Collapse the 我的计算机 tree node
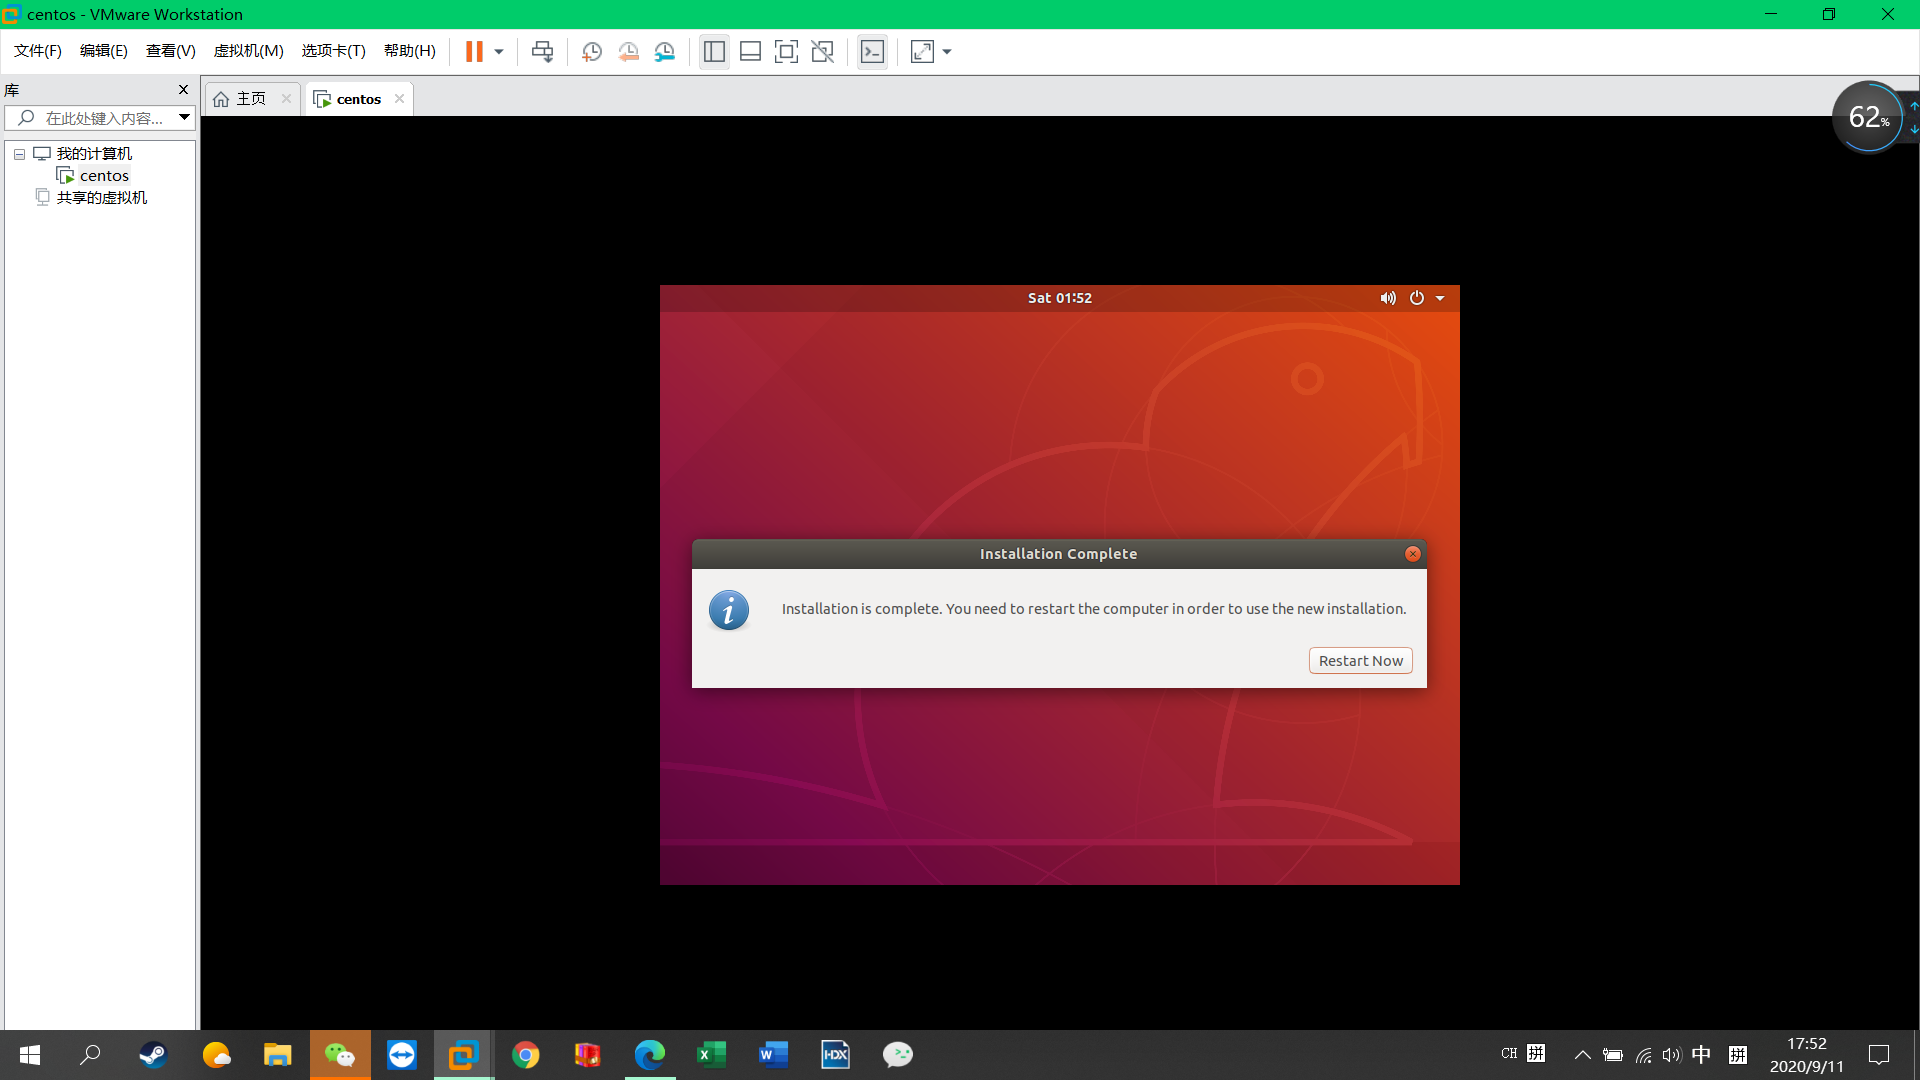Viewport: 1920px width, 1080px height. [19, 154]
